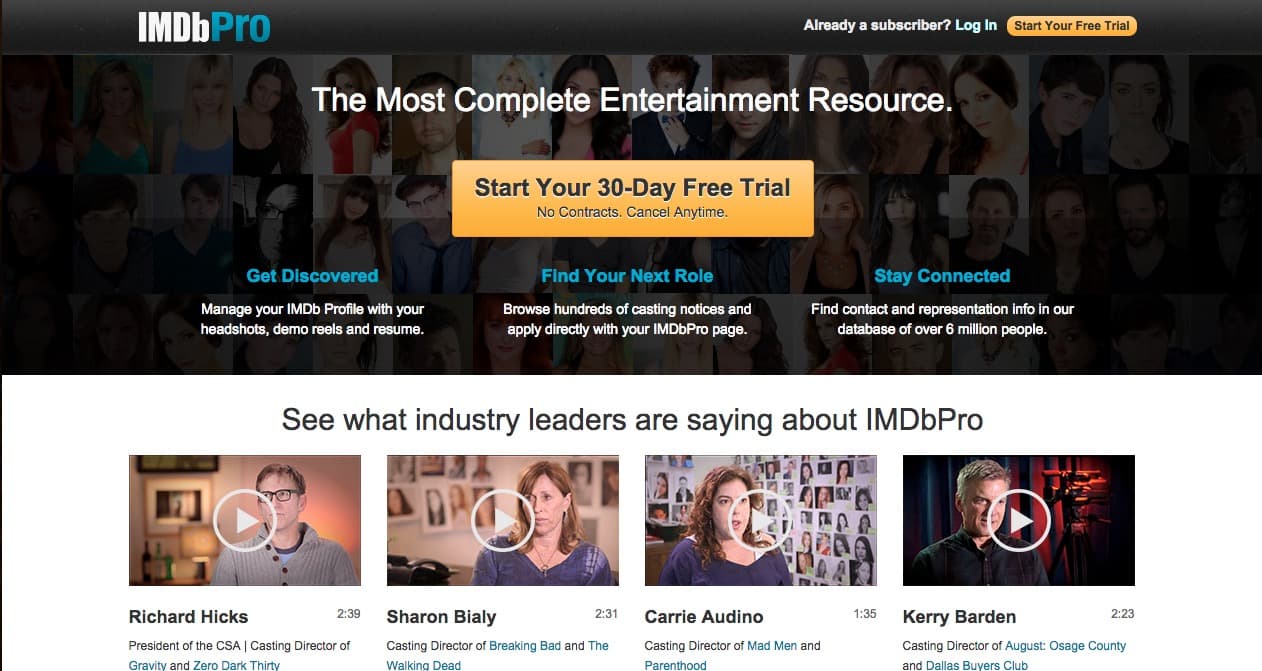Click the header Start Your Free Trial button
Screen dimensions: 1262x671
(1072, 26)
